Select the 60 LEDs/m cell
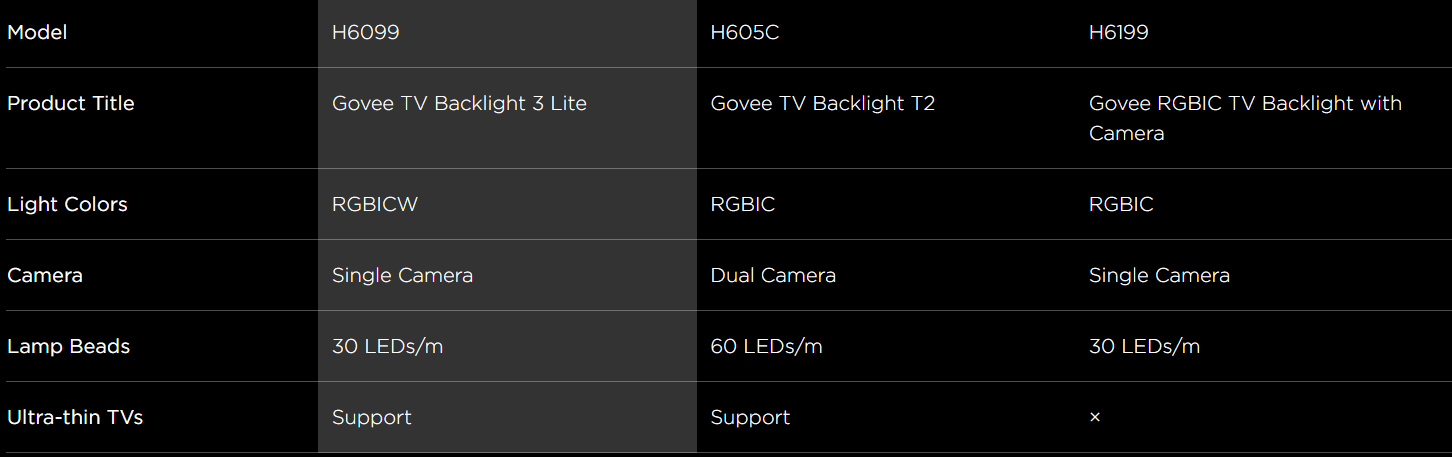The image size is (1452, 457). pos(766,346)
